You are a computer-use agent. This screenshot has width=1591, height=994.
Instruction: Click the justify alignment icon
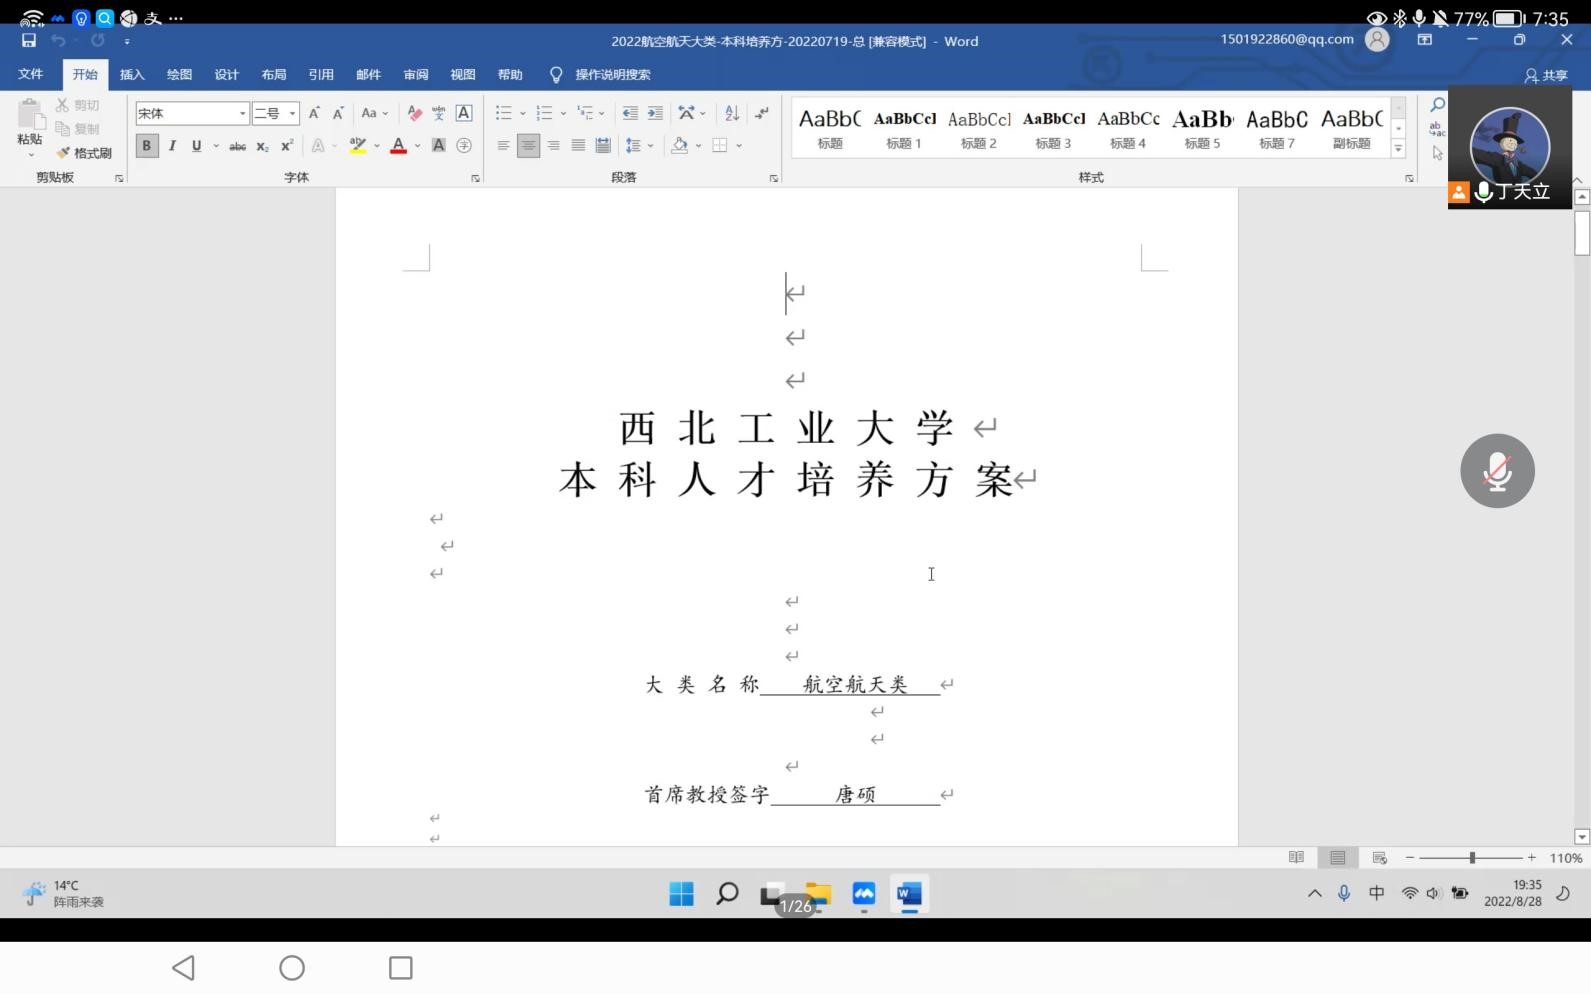[578, 146]
